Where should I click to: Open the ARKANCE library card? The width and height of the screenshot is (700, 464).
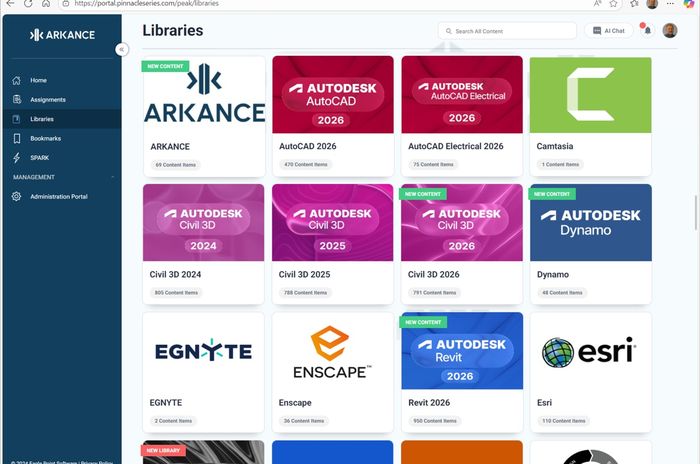(x=204, y=117)
